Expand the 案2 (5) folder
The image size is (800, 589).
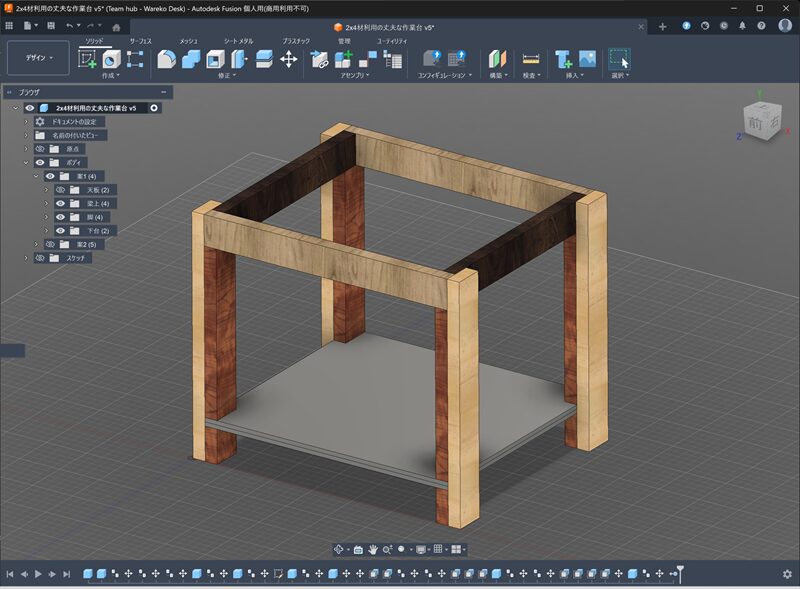pyautogui.click(x=37, y=244)
